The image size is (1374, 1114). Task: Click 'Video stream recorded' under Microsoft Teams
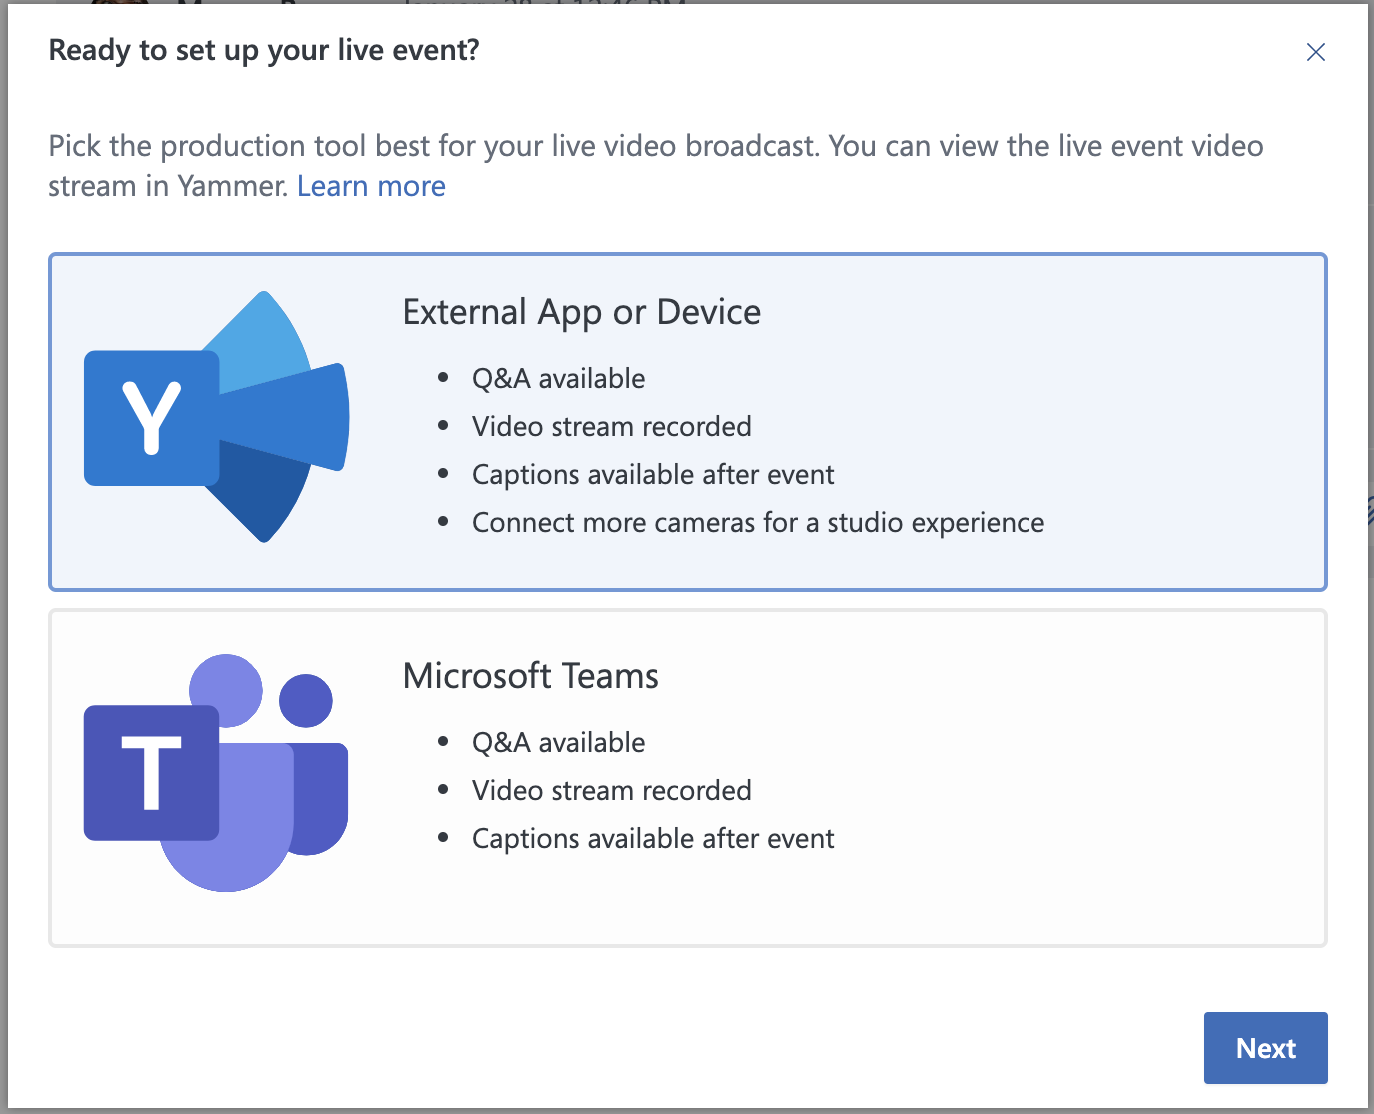click(x=612, y=791)
